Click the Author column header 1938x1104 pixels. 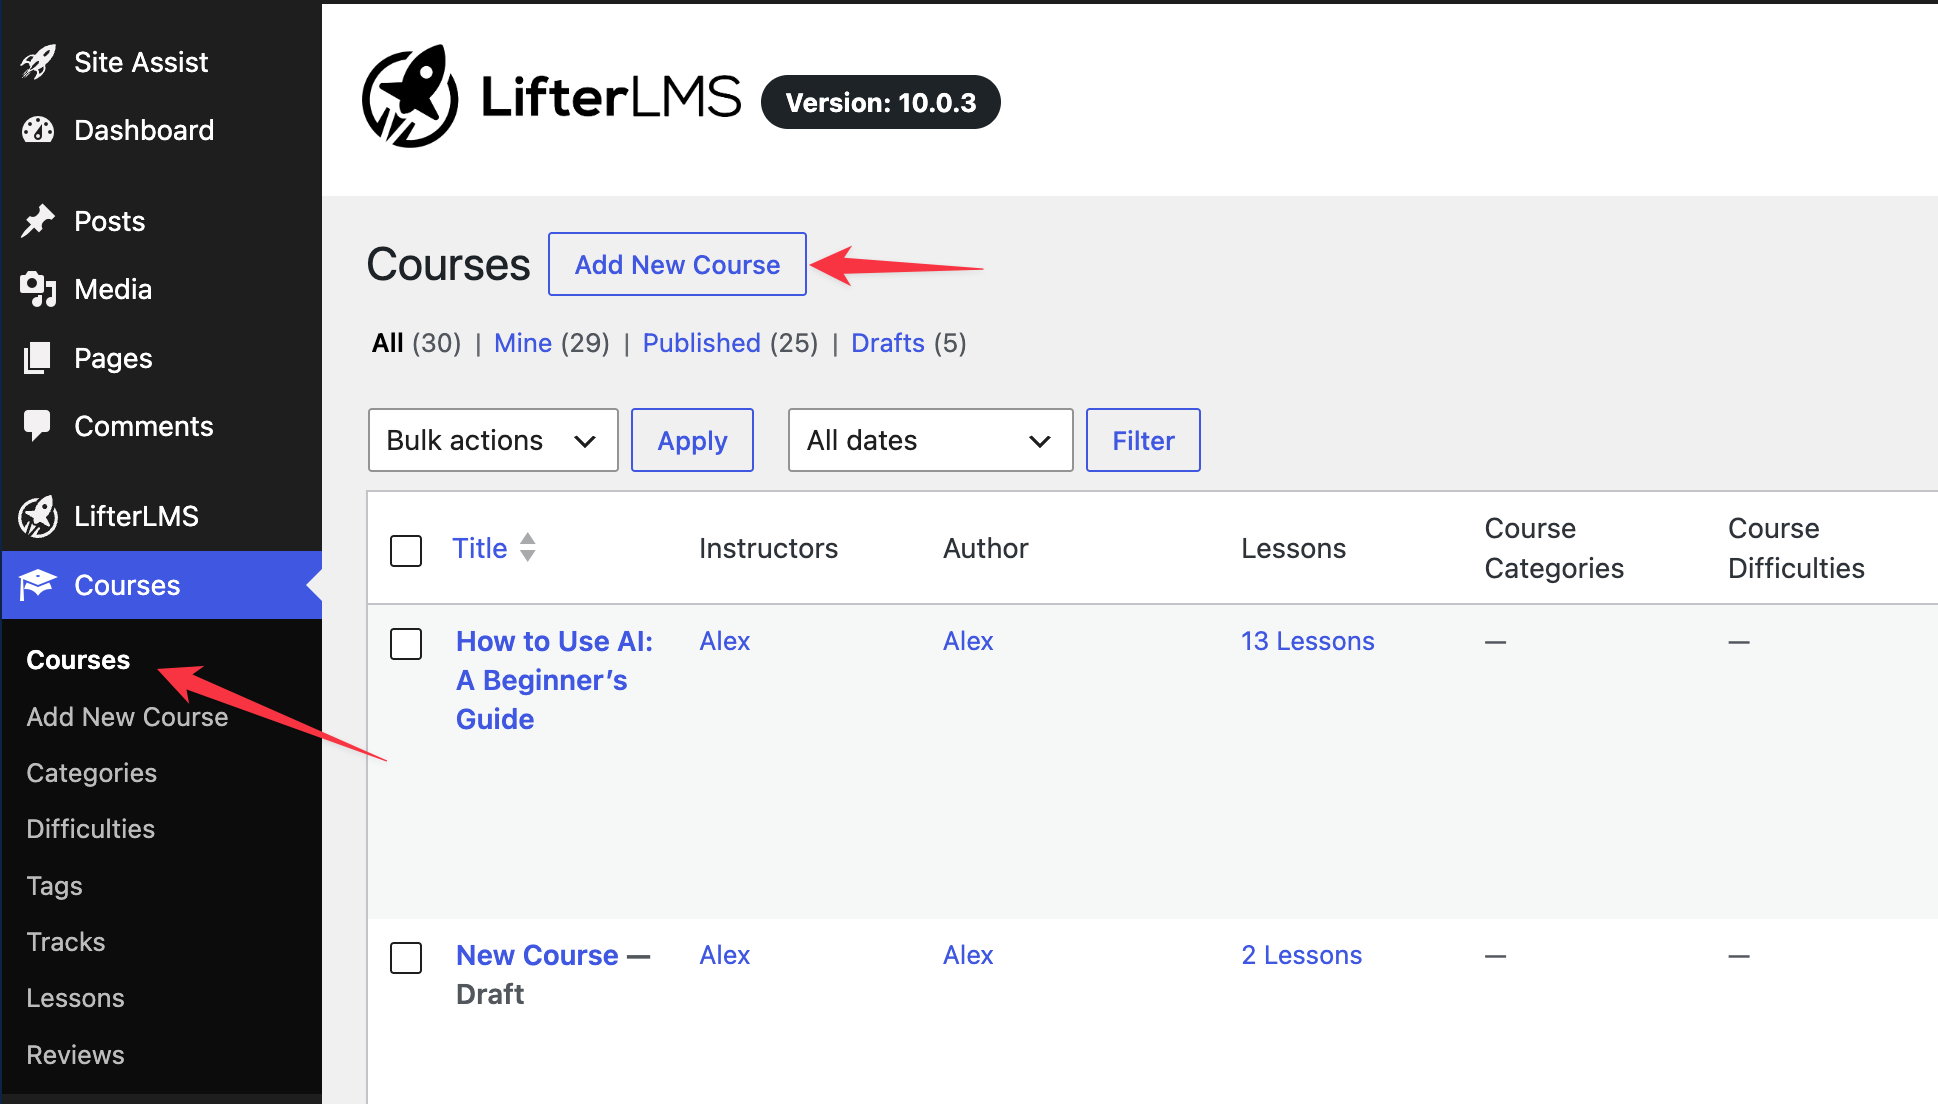[x=985, y=548]
